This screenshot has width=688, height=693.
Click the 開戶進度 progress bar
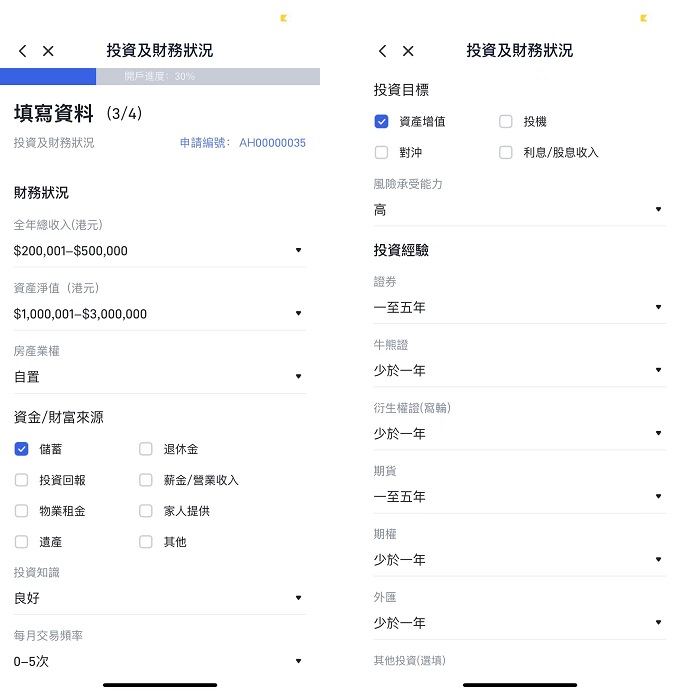[x=160, y=76]
